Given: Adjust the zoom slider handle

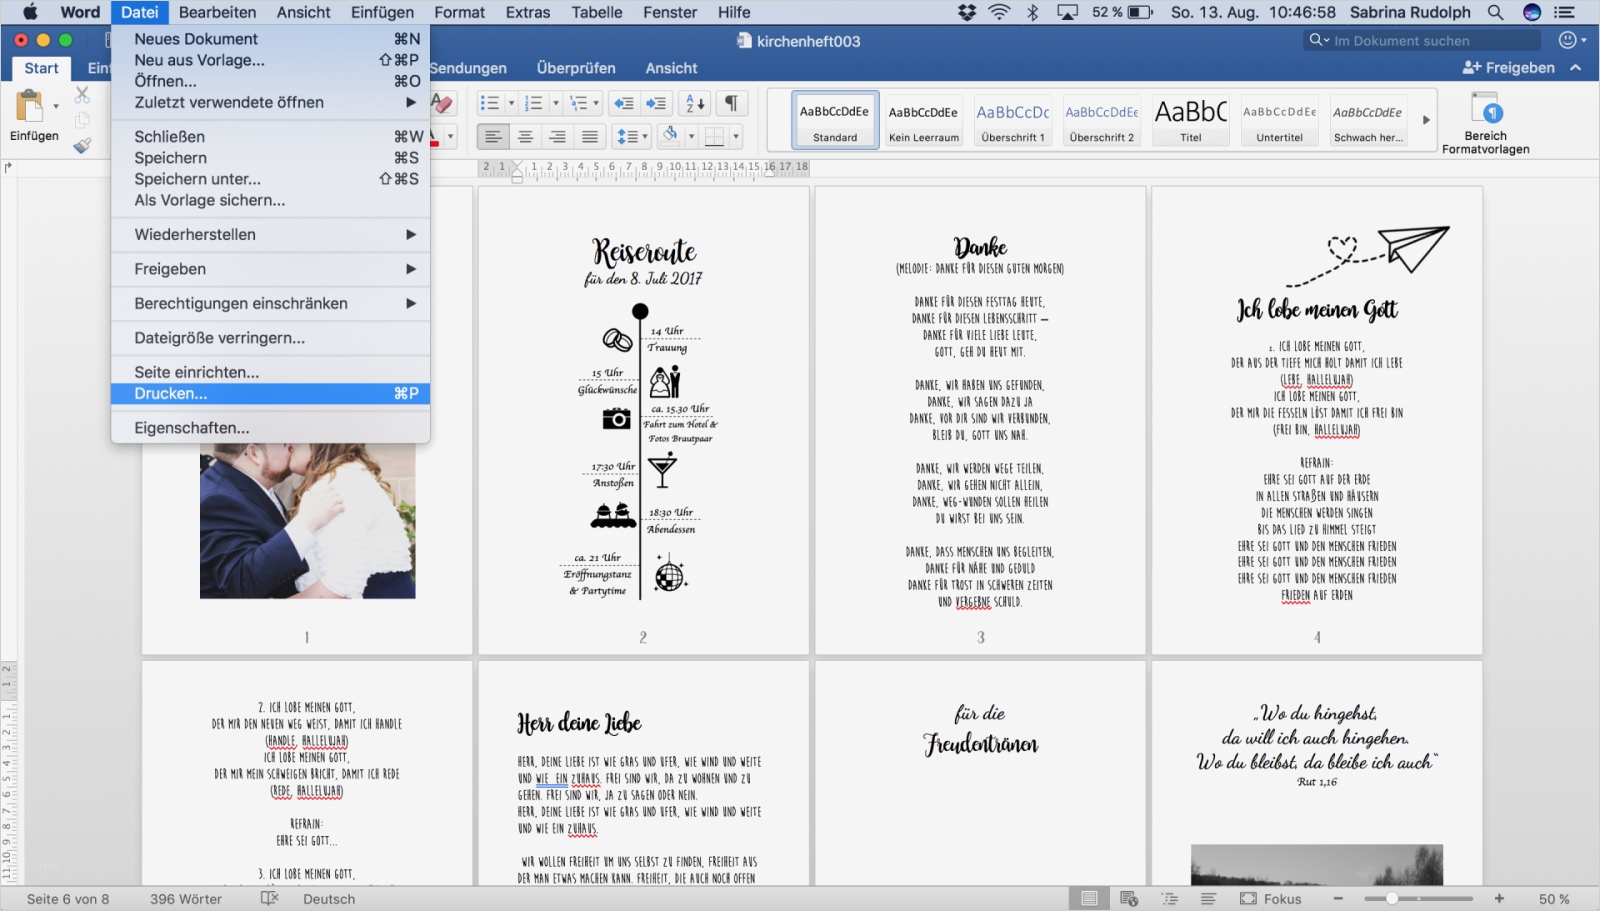Looking at the screenshot, I should click(1392, 899).
